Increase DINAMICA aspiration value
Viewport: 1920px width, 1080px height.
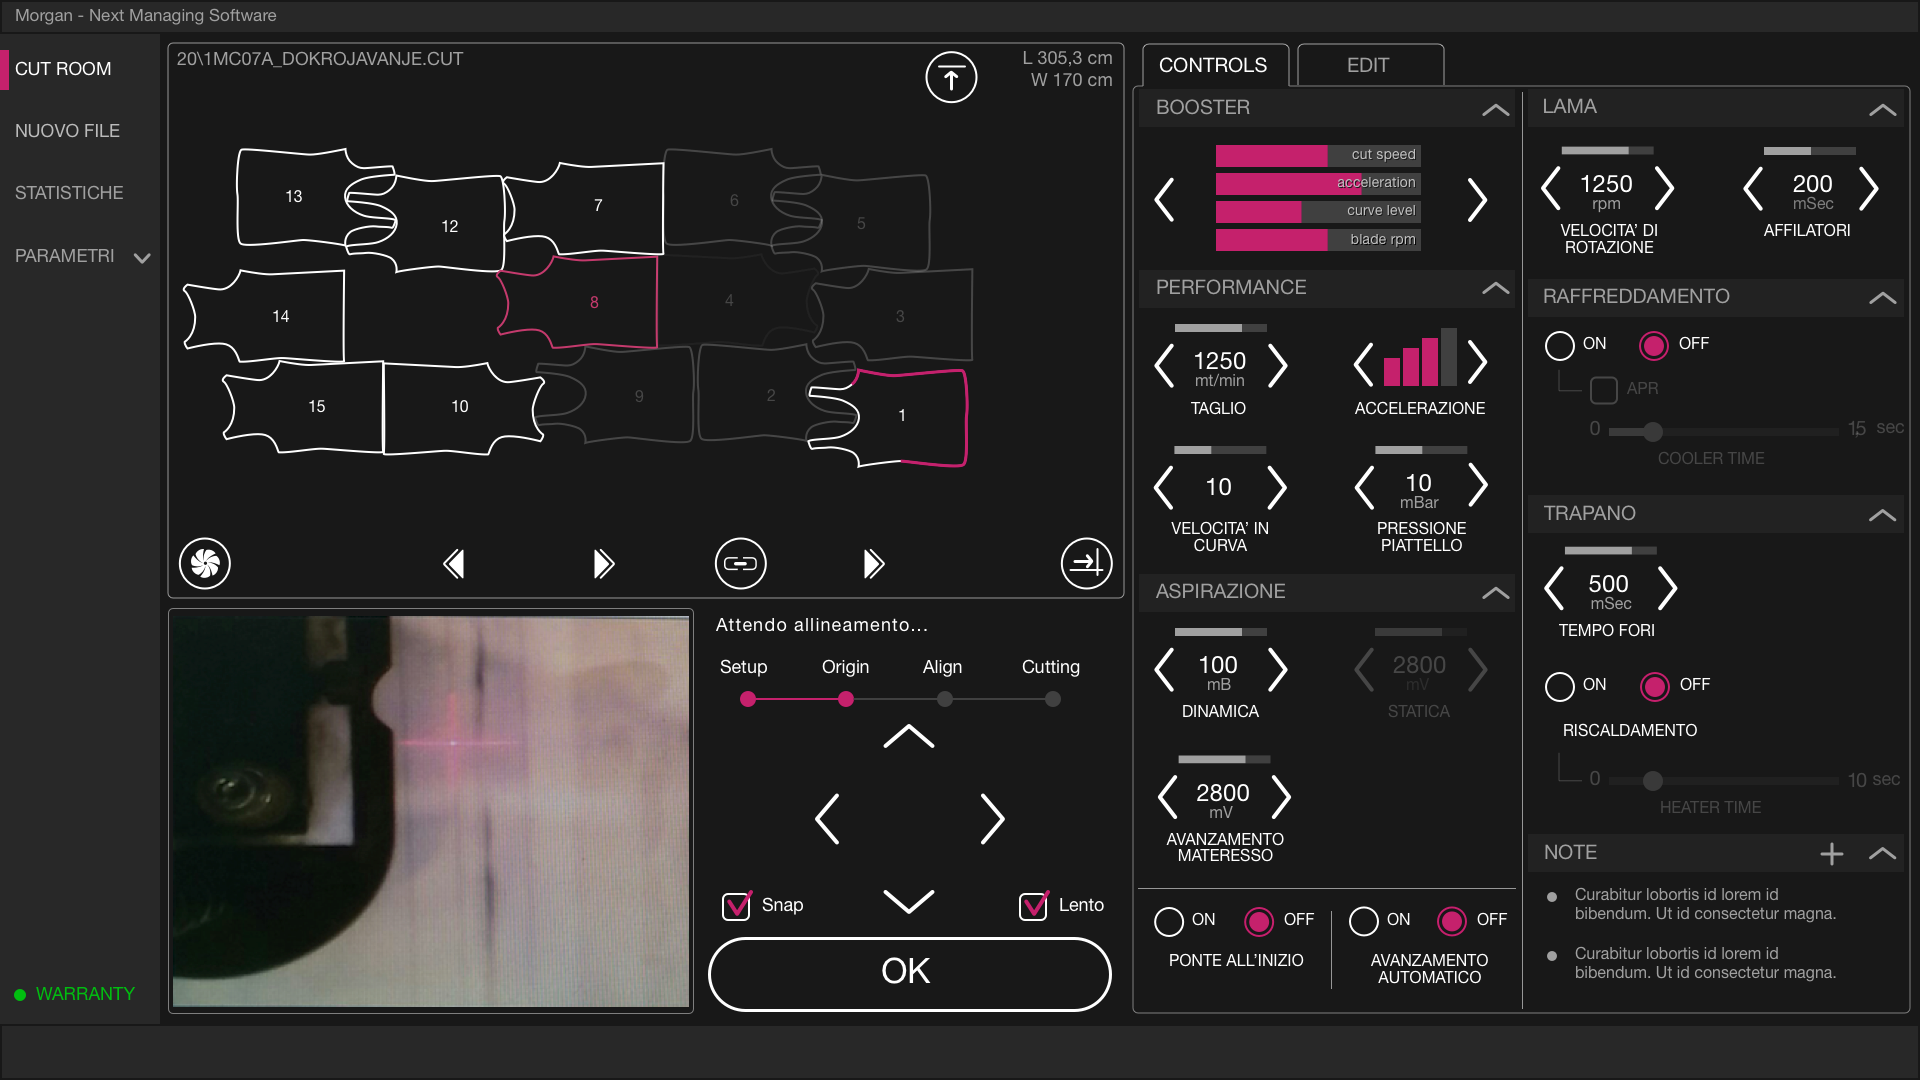click(1277, 669)
